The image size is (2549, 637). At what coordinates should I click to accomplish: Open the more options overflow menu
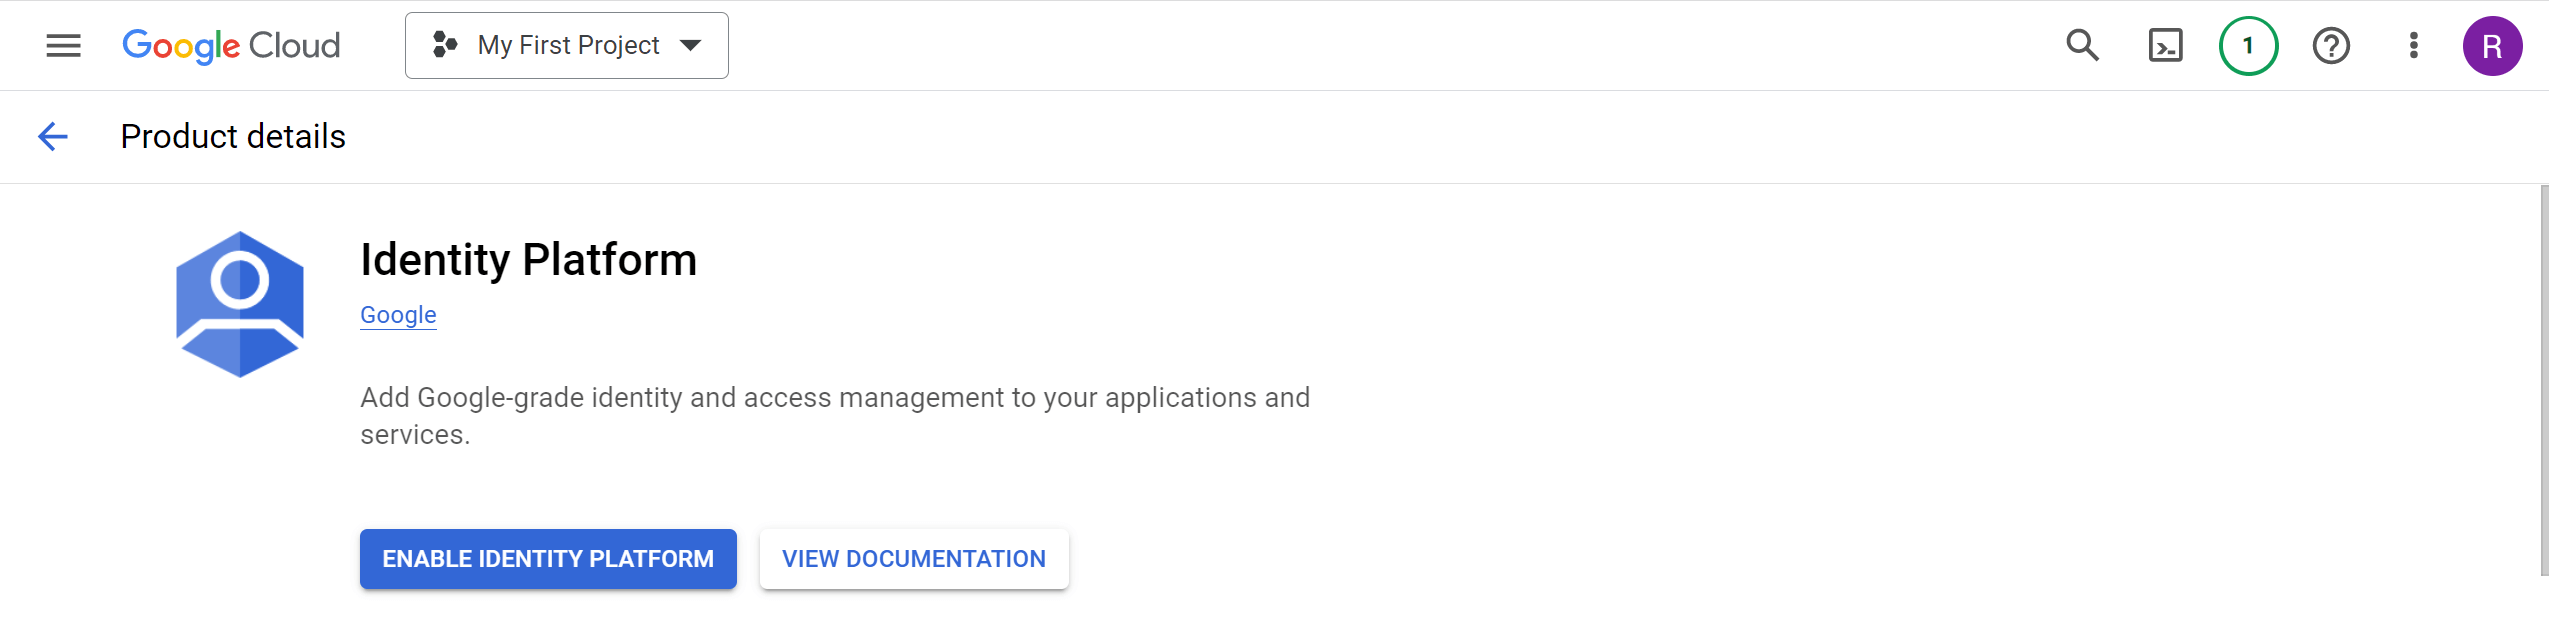[x=2413, y=45]
